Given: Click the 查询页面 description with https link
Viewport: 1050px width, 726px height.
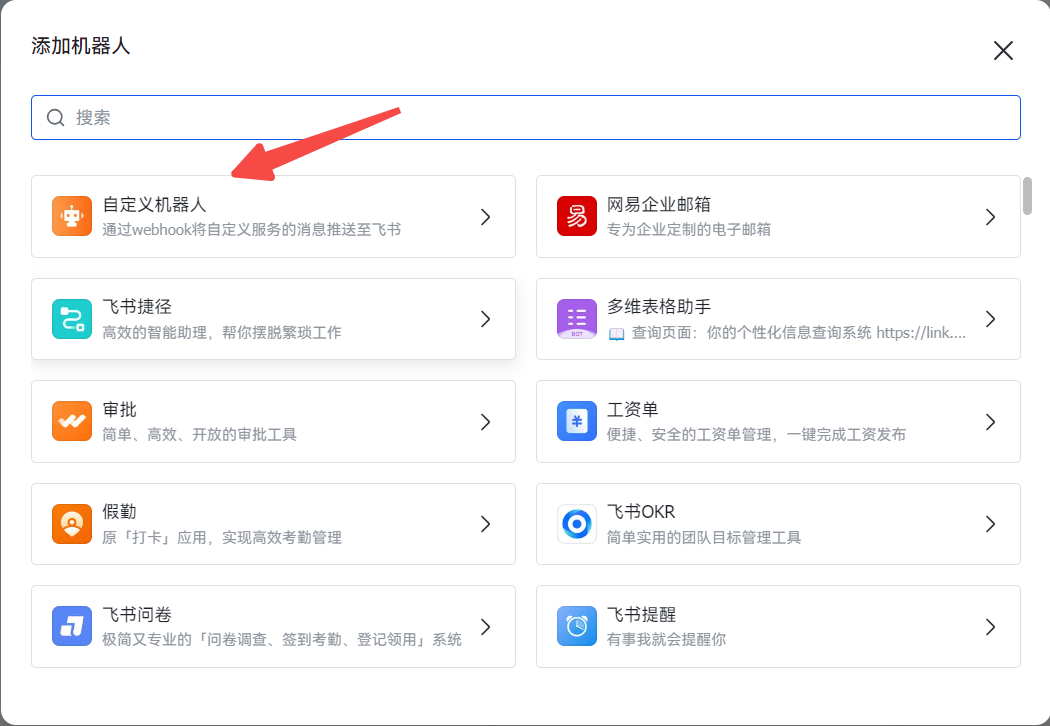Looking at the screenshot, I should coord(787,332).
